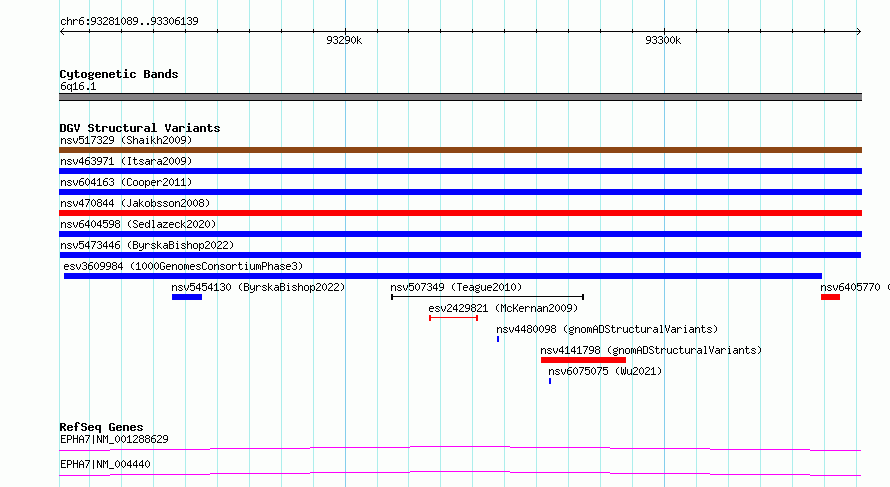
Task: Click the nsv5473446 (ByrskaBishop2022) label
Action: tap(147, 245)
